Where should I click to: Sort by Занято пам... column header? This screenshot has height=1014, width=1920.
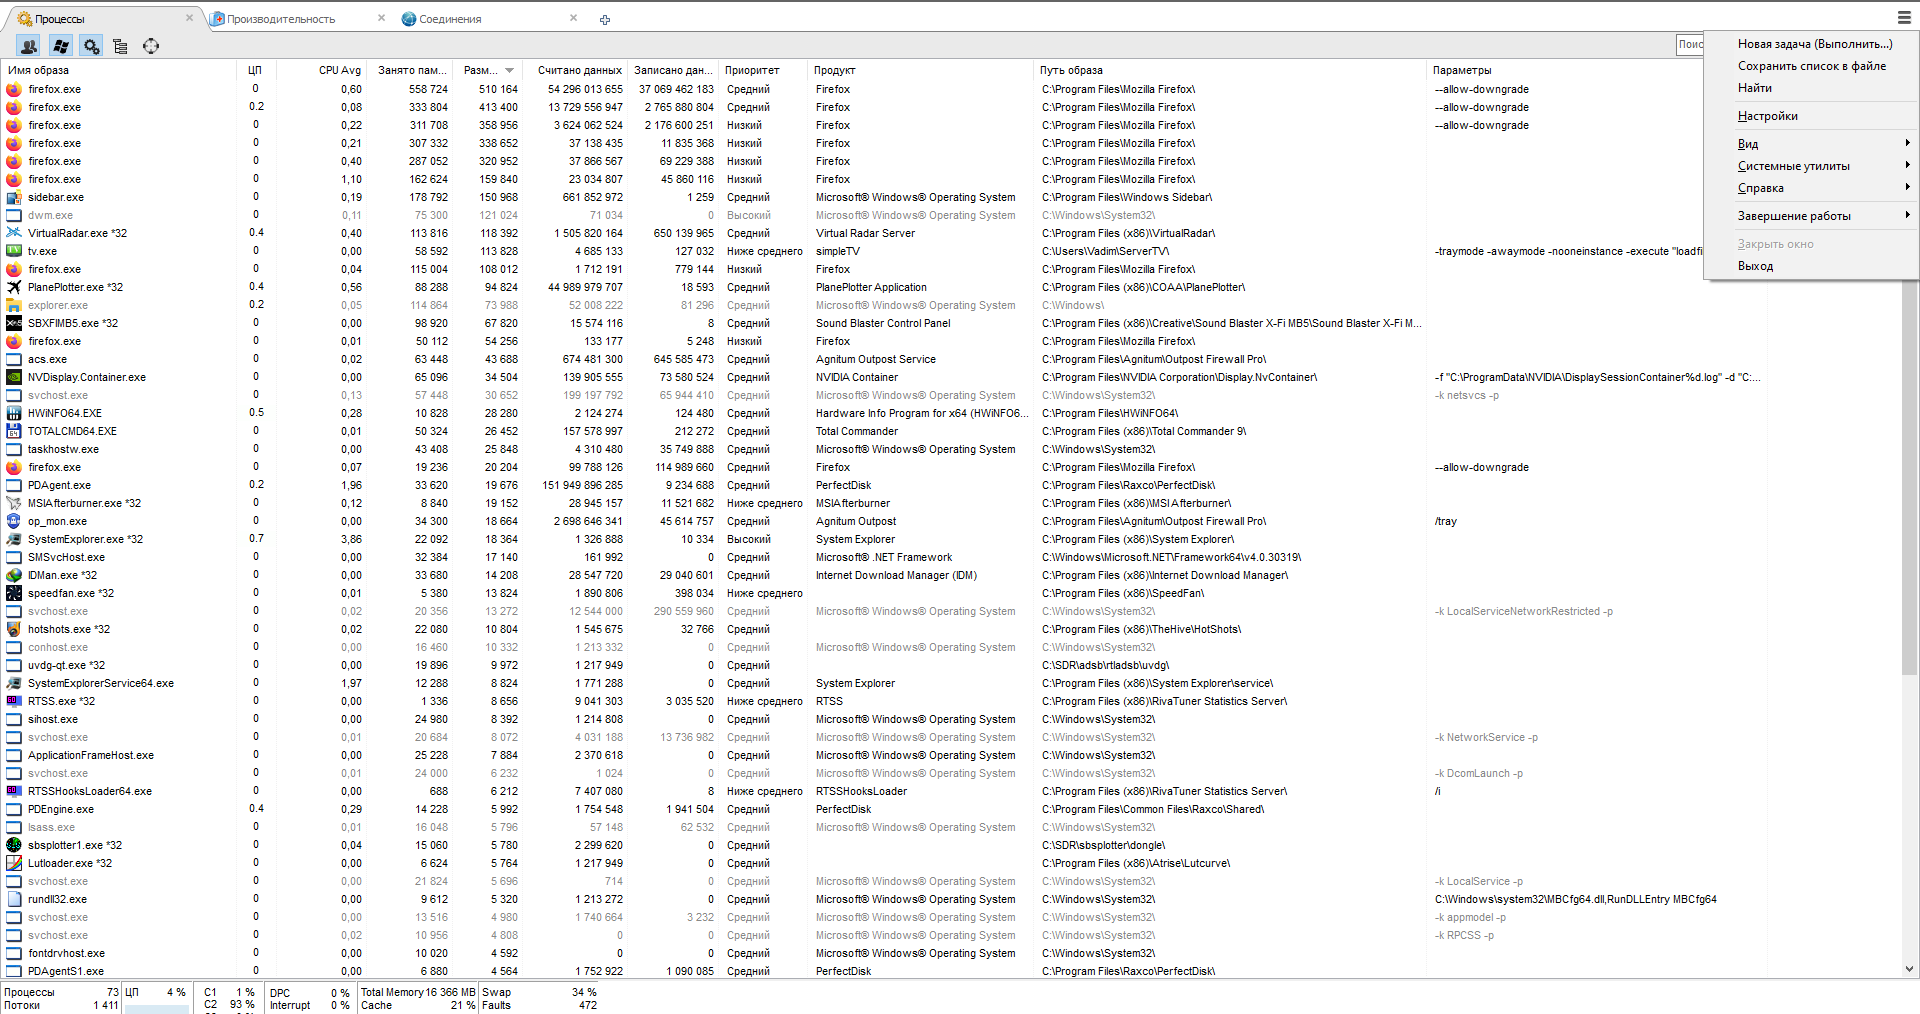pos(411,70)
